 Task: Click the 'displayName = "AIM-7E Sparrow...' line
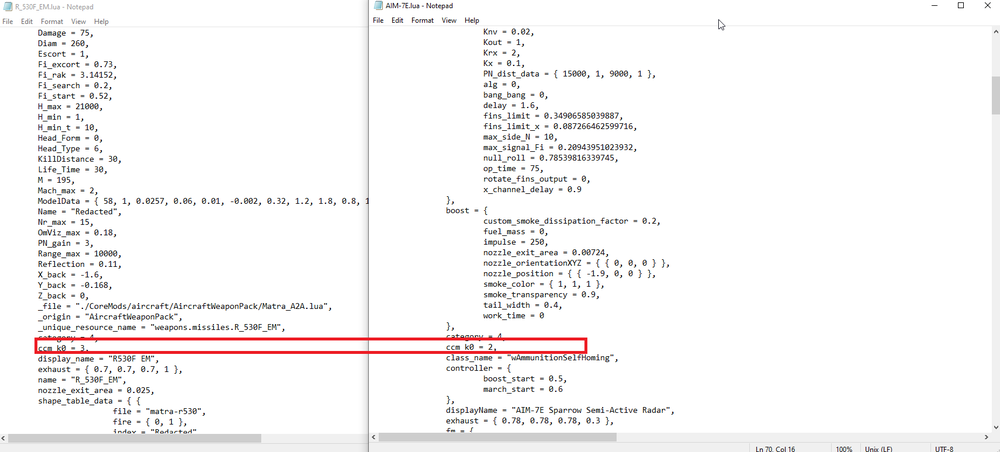point(561,410)
